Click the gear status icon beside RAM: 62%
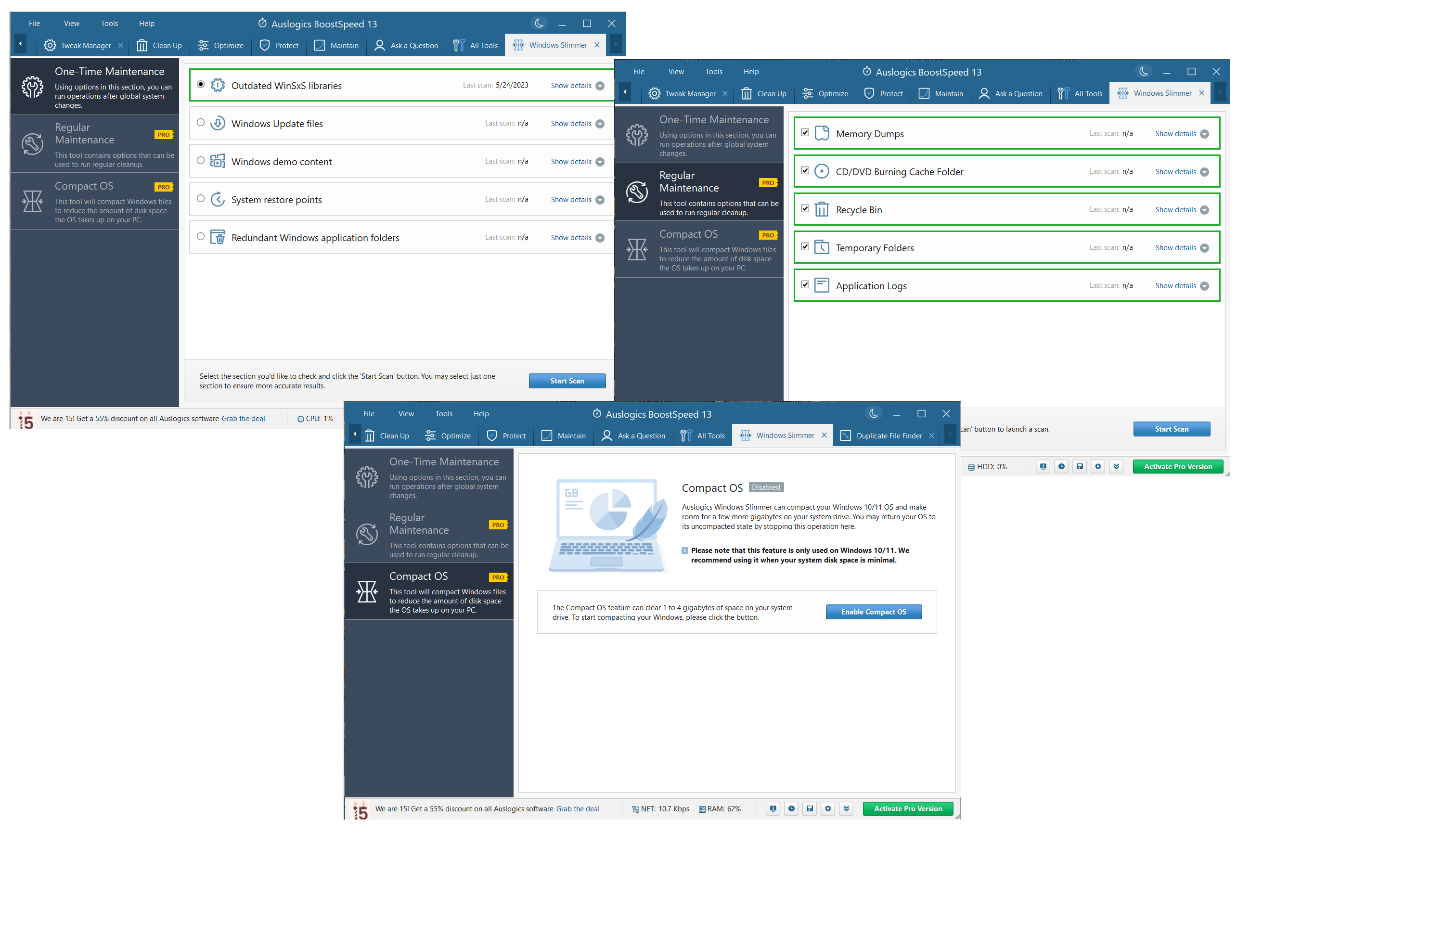 point(828,808)
